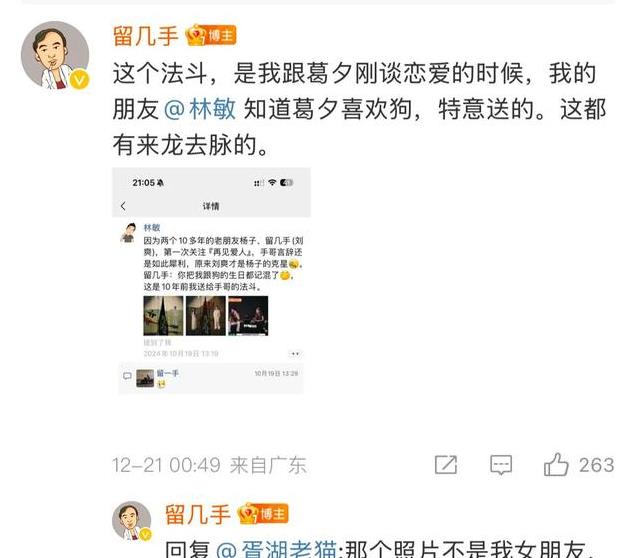636x558 pixels.
Task: Click yellow verified V badge on avatar
Action: point(80,79)
